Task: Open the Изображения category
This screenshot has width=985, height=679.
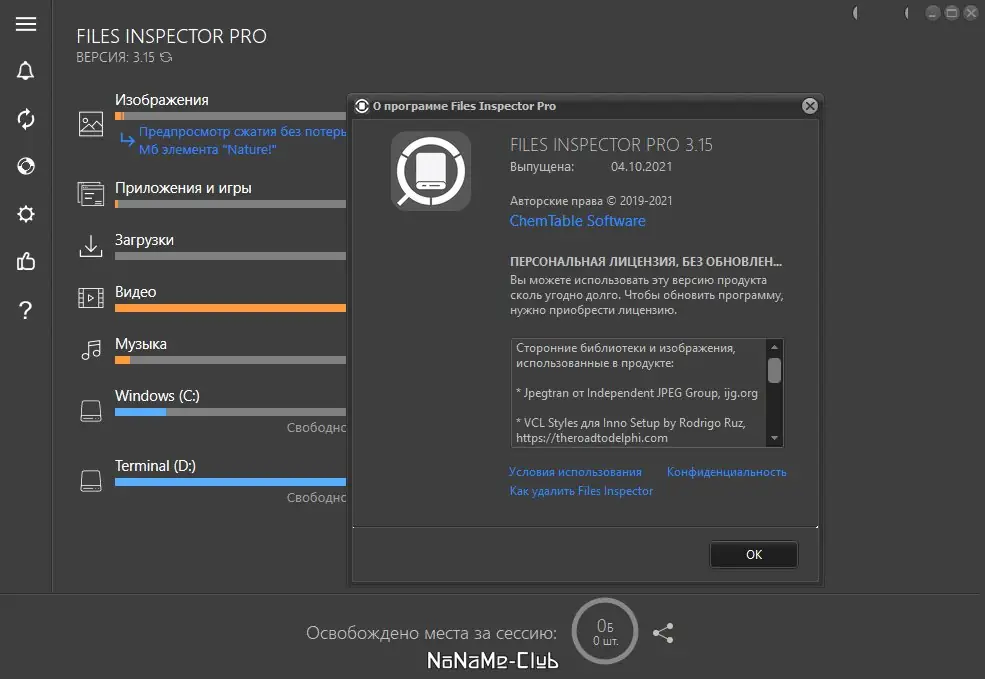Action: coord(162,100)
